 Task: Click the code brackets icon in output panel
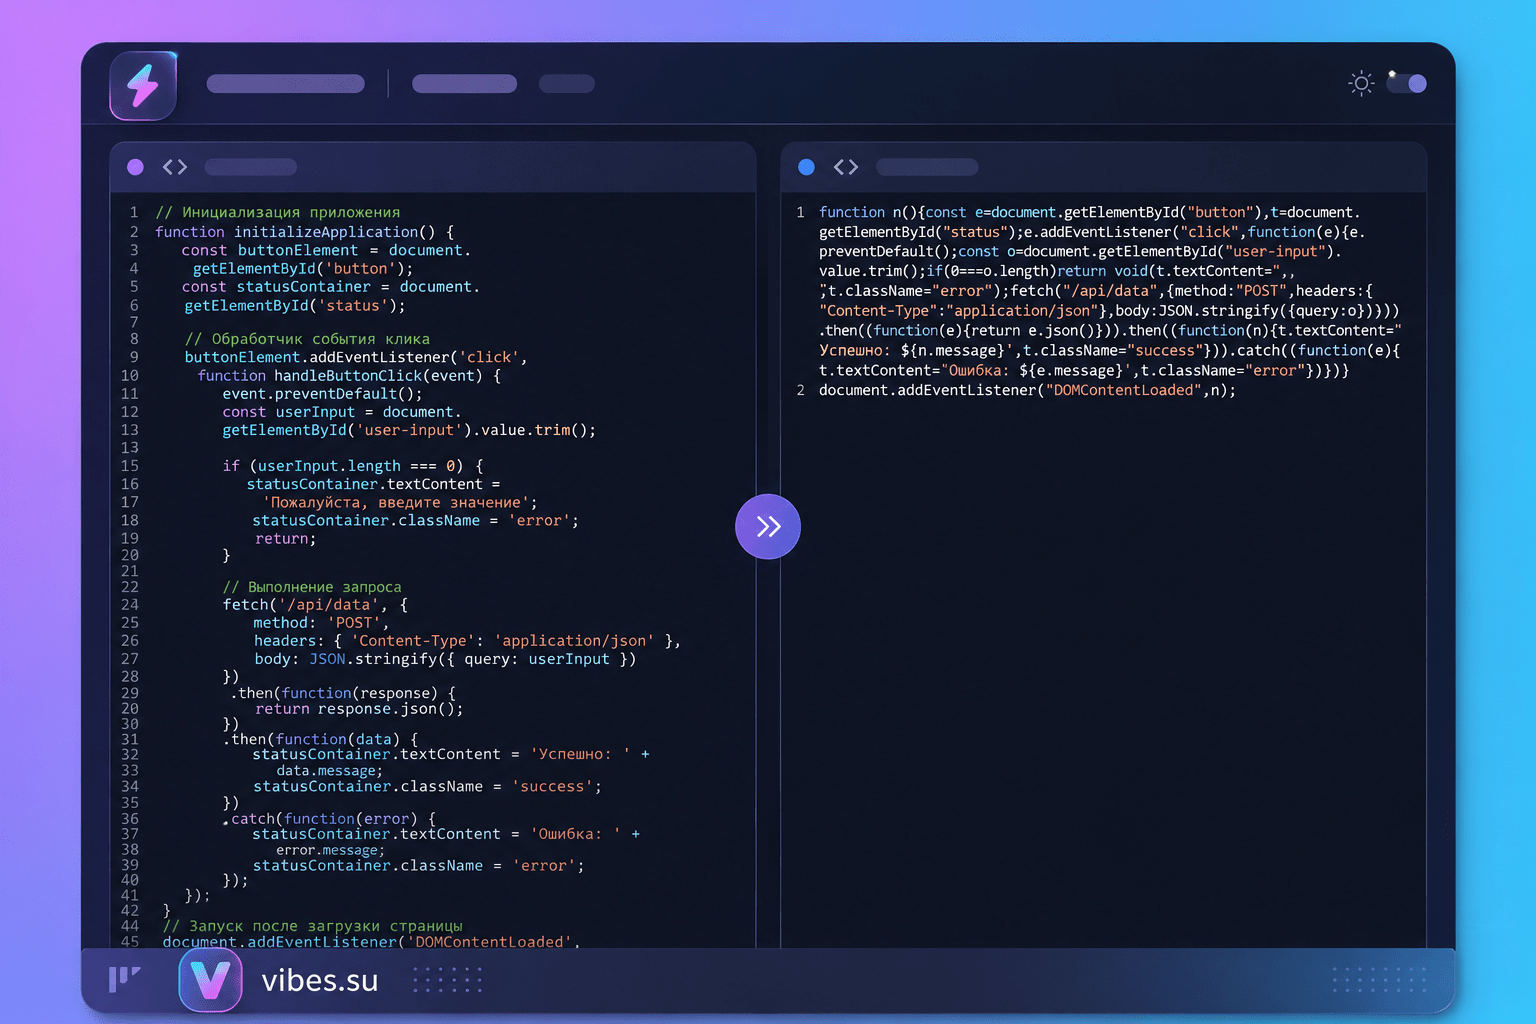[846, 167]
